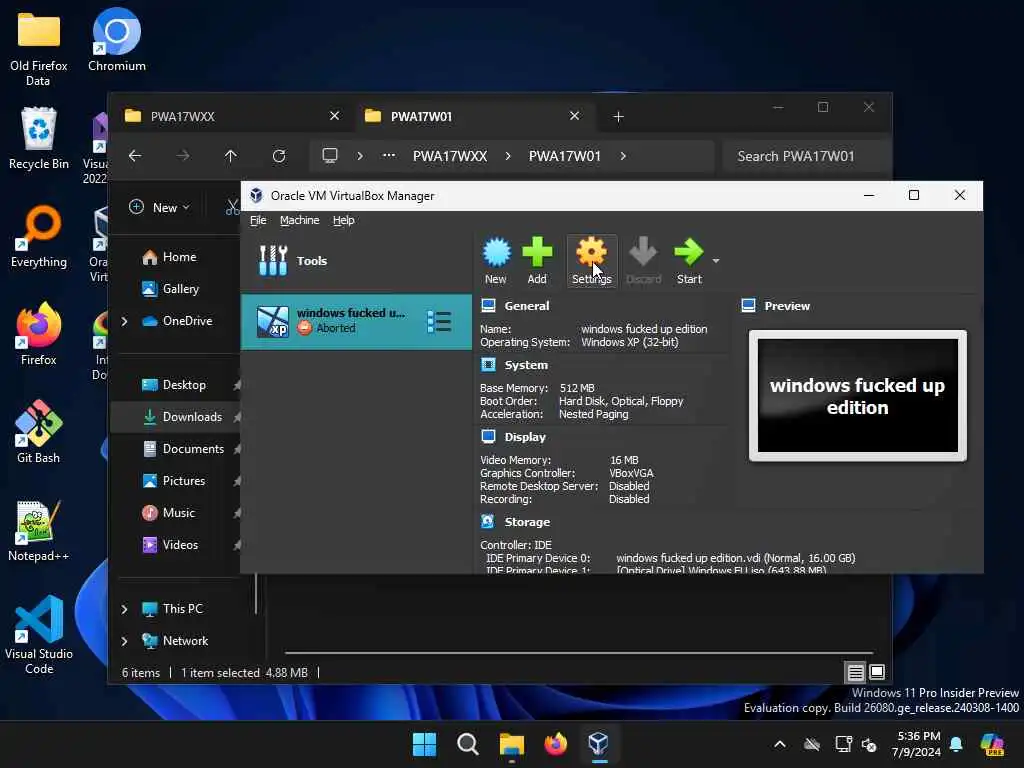Close the PWA17W01 Explorer tab

click(574, 116)
